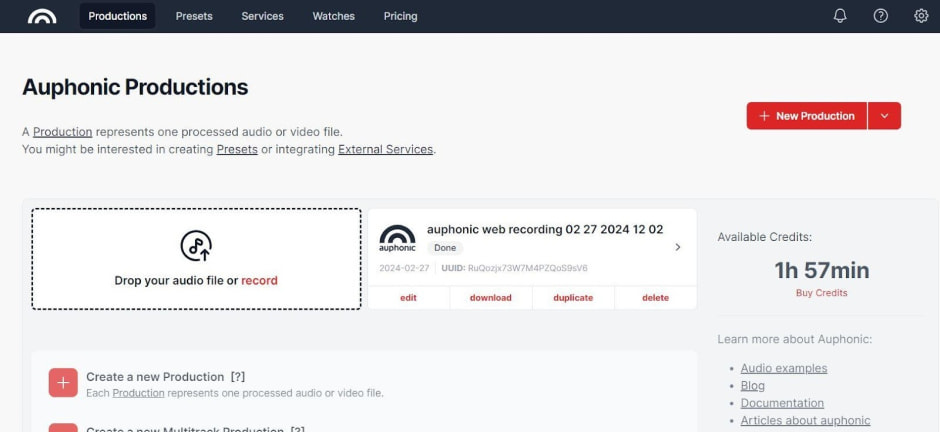Click the audio upload icon in drop zone
Screen dimensions: 940x432
click(196, 245)
